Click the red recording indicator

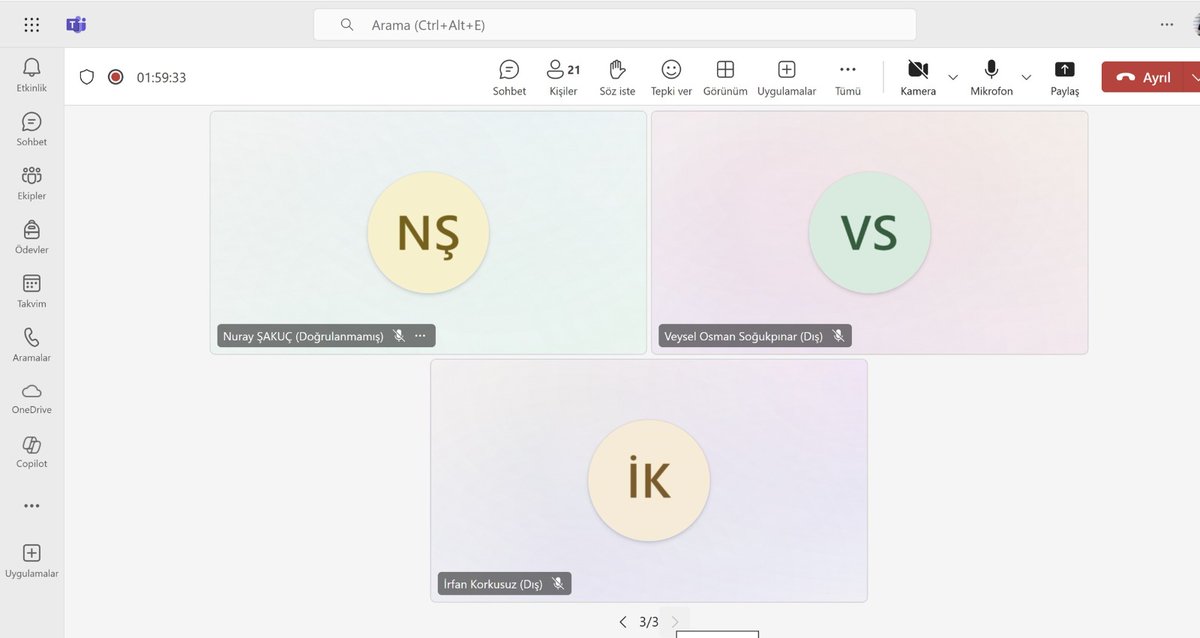[x=116, y=77]
